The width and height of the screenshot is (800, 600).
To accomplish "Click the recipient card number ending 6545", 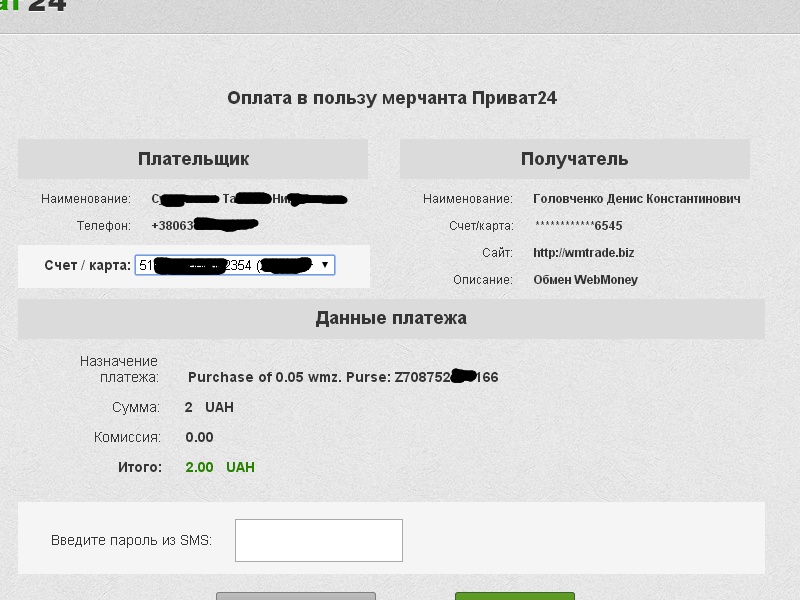I will tap(578, 226).
